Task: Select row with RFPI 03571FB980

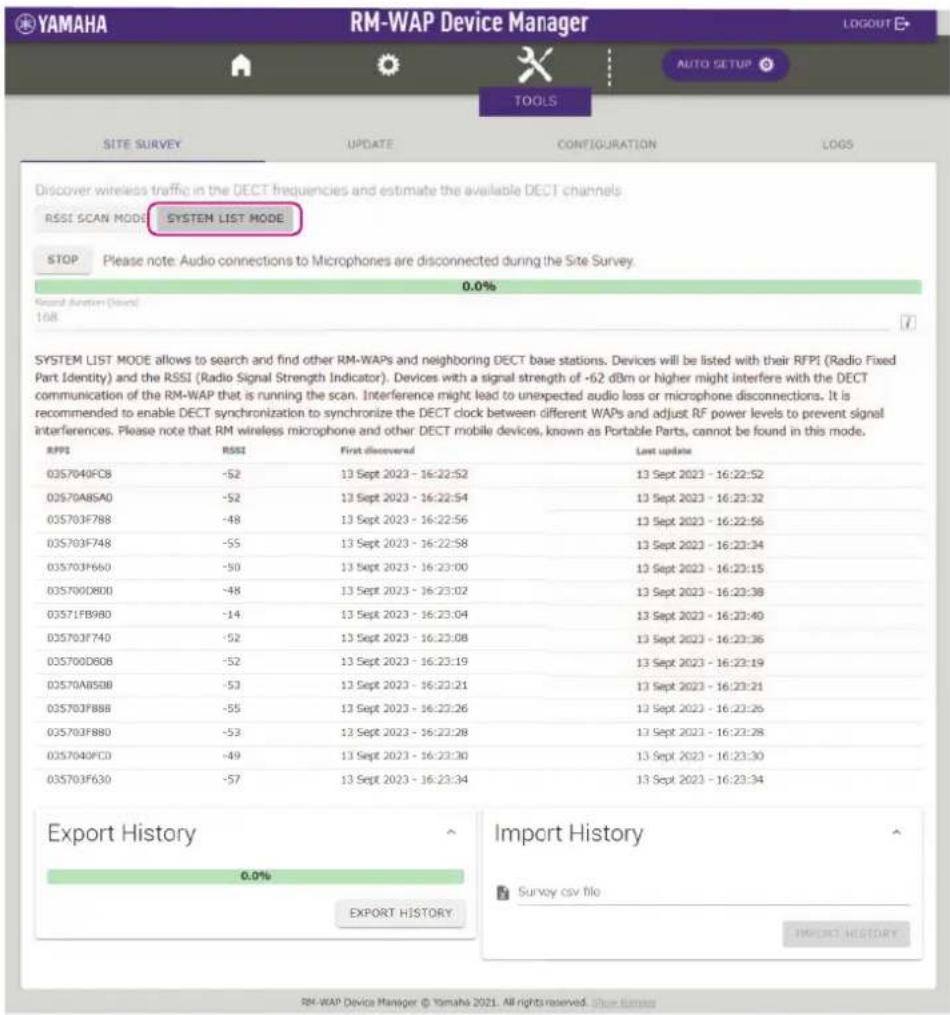Action: pos(478,614)
